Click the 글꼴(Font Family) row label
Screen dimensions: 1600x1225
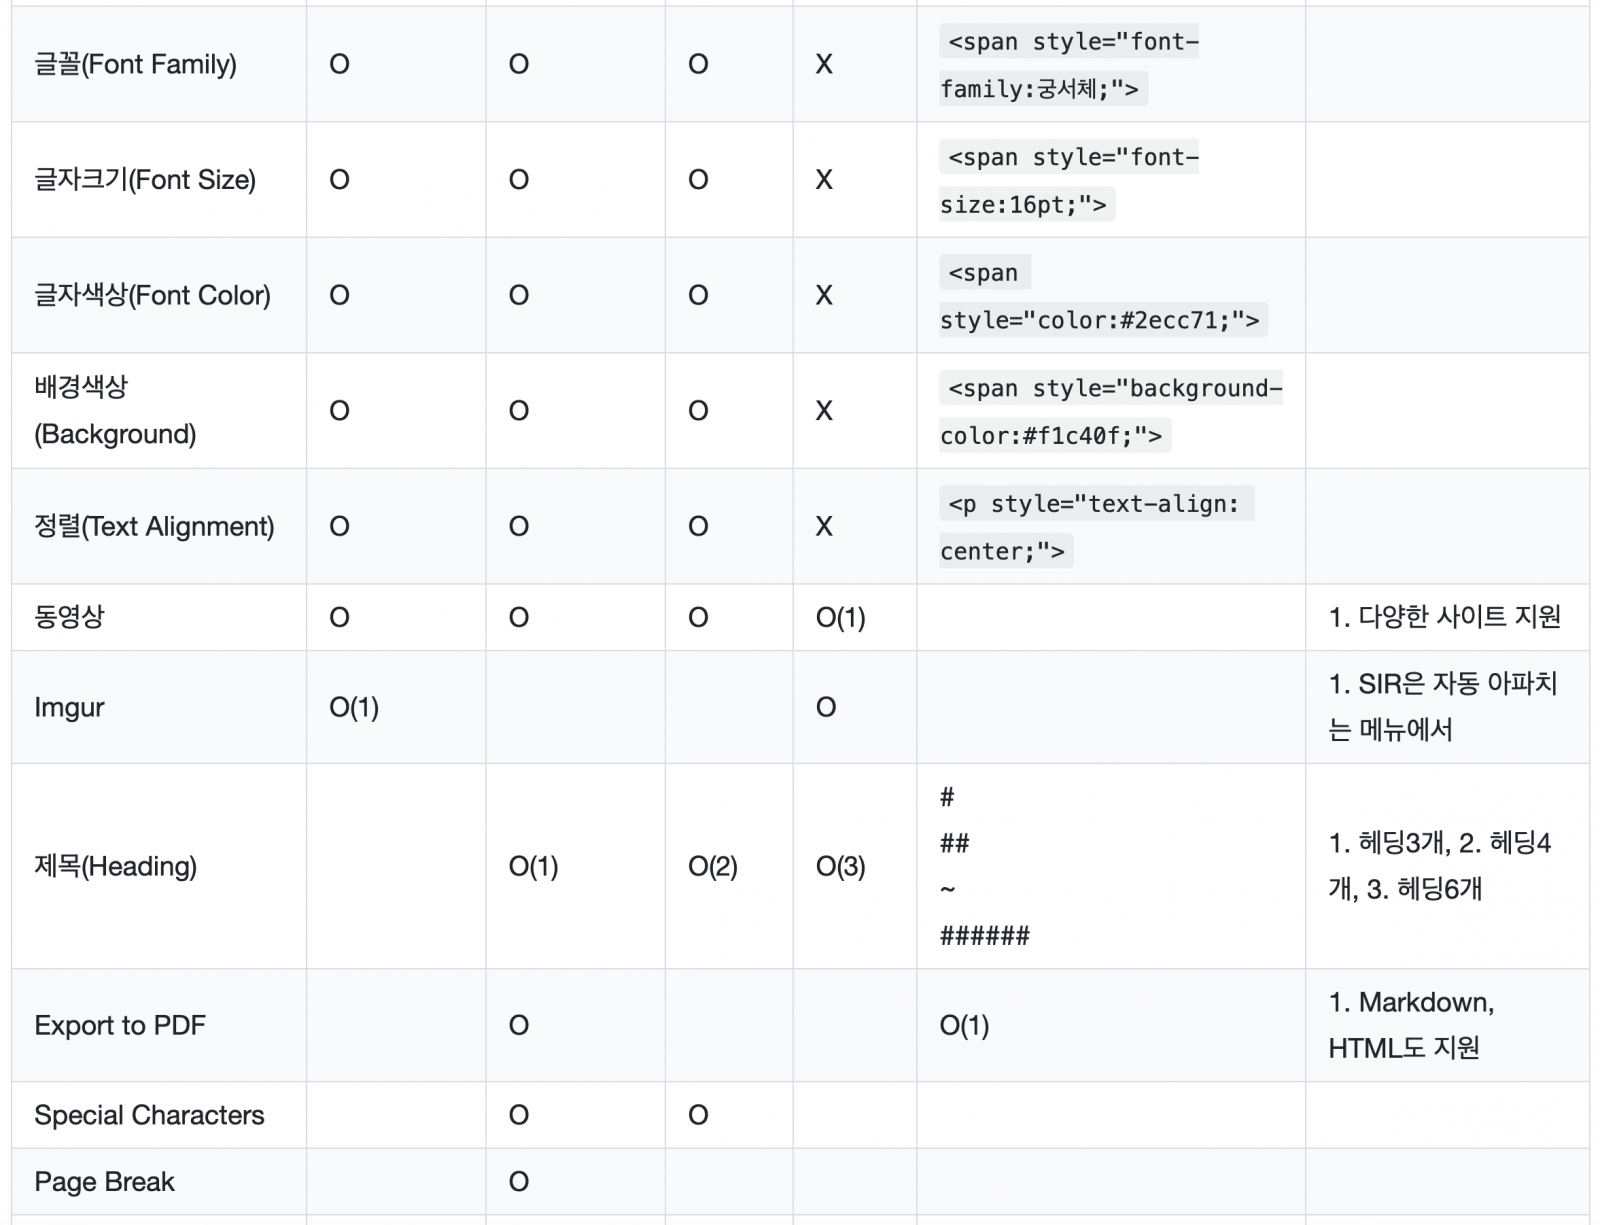click(x=135, y=65)
